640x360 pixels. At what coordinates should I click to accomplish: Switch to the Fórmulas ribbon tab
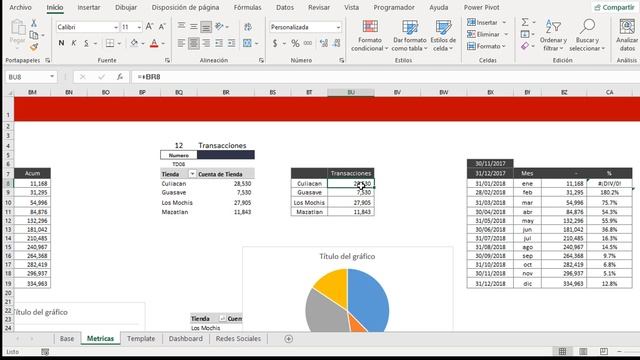coord(247,7)
